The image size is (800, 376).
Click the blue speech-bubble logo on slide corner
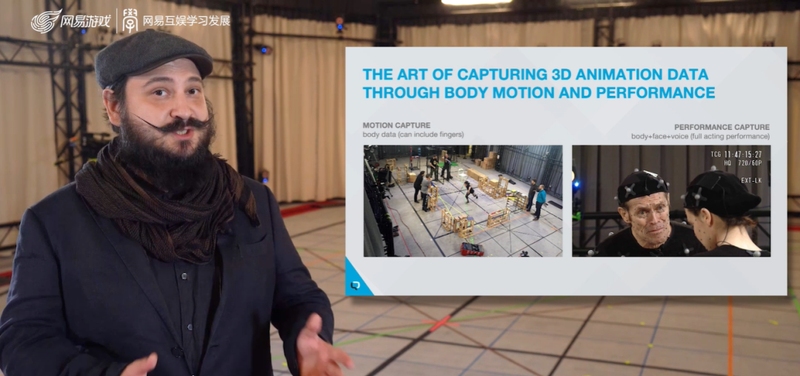coord(356,286)
